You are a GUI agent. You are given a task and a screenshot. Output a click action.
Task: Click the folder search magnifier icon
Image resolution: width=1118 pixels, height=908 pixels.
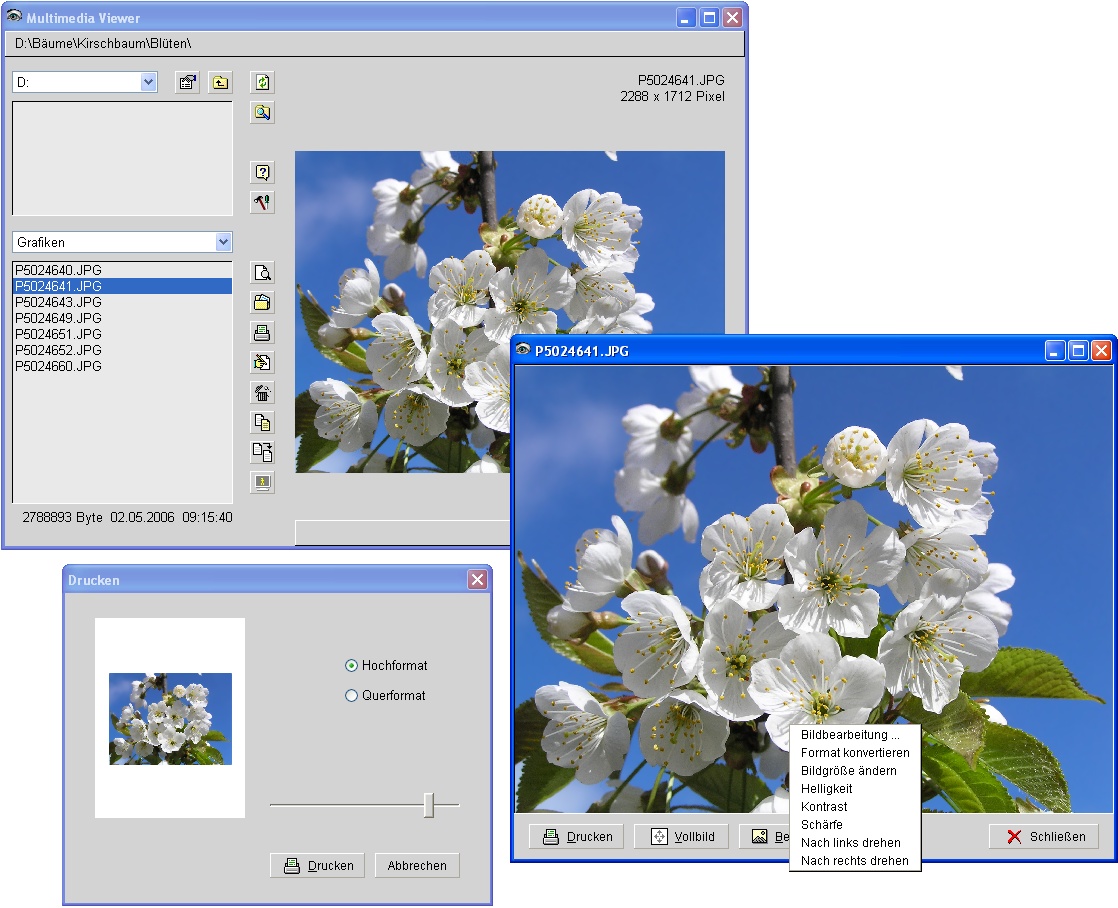(x=262, y=112)
